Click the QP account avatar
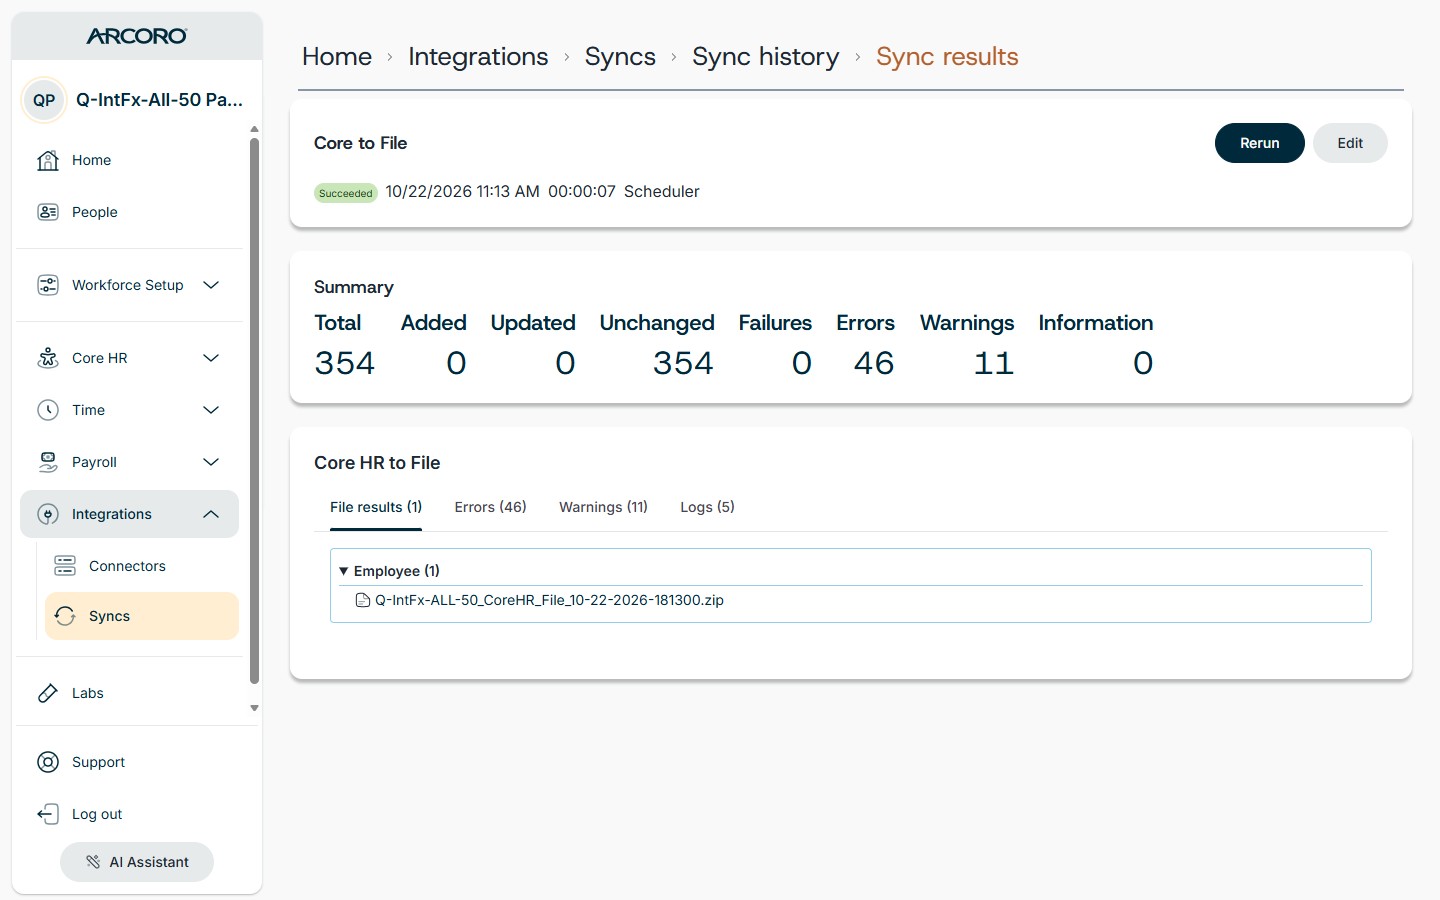 point(44,100)
